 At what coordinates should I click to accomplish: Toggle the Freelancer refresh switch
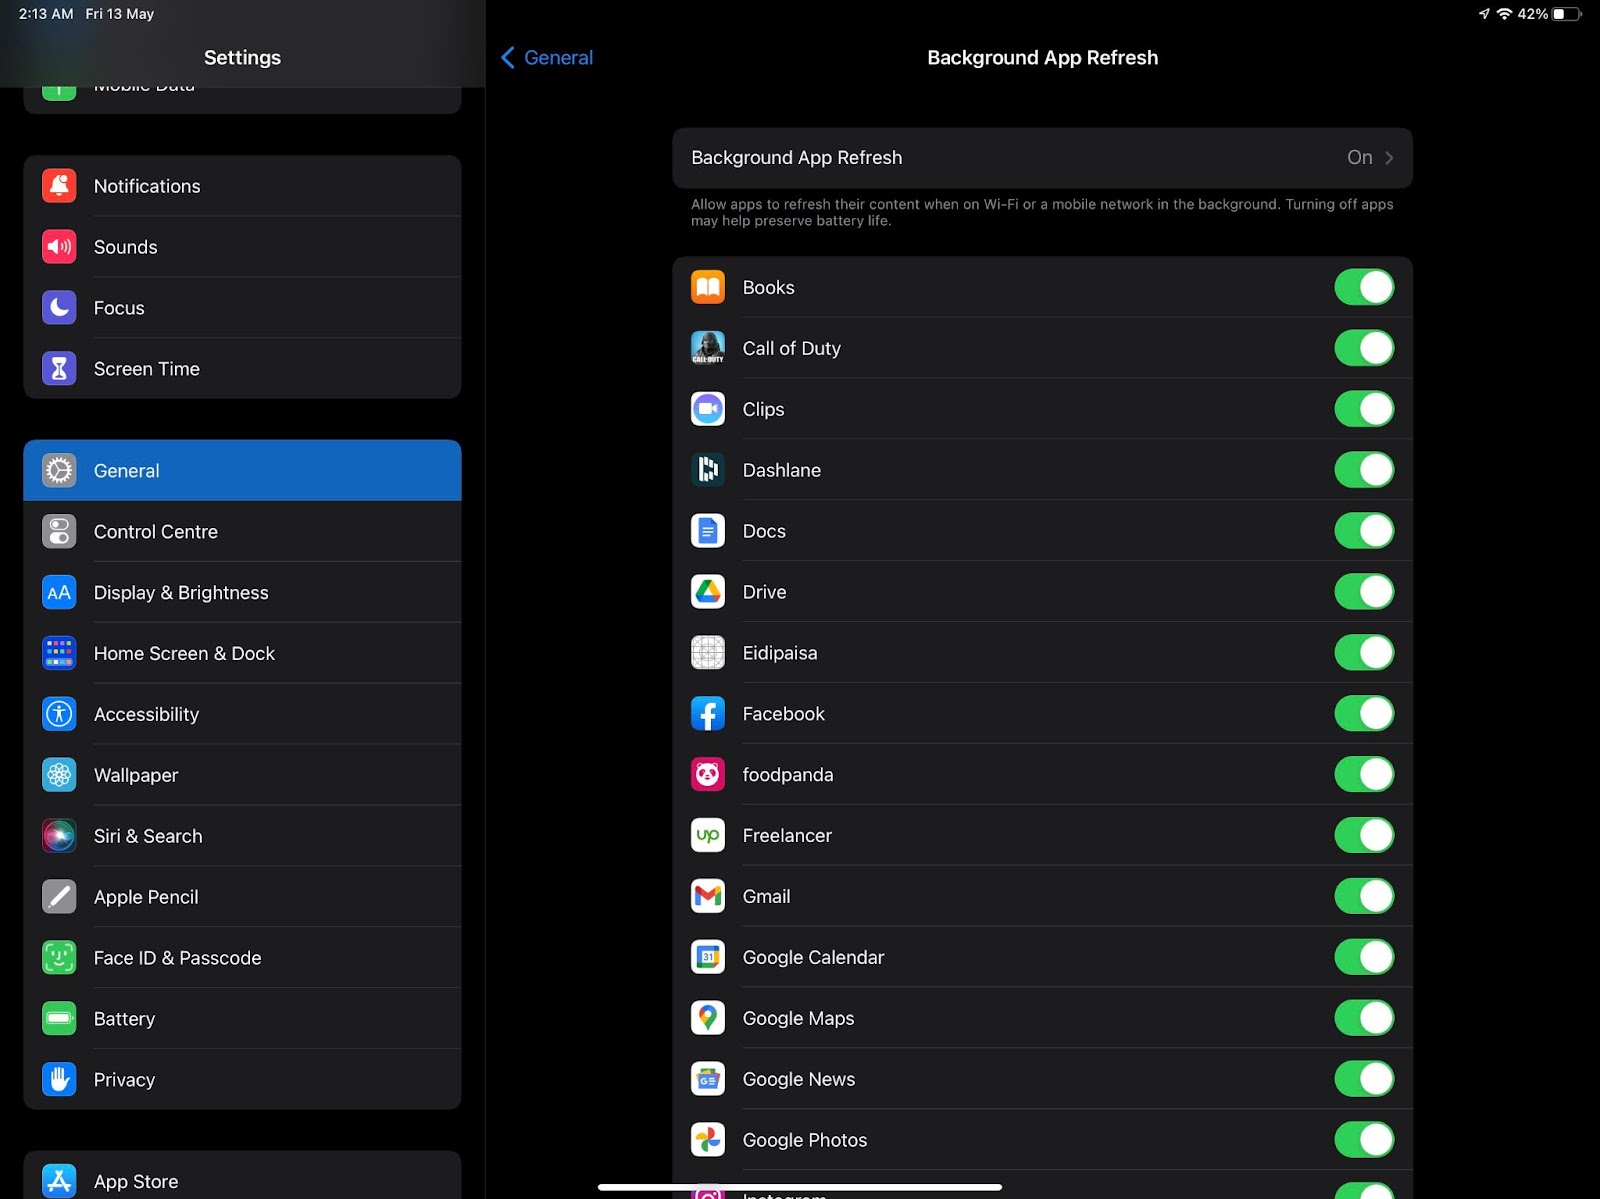tap(1364, 837)
